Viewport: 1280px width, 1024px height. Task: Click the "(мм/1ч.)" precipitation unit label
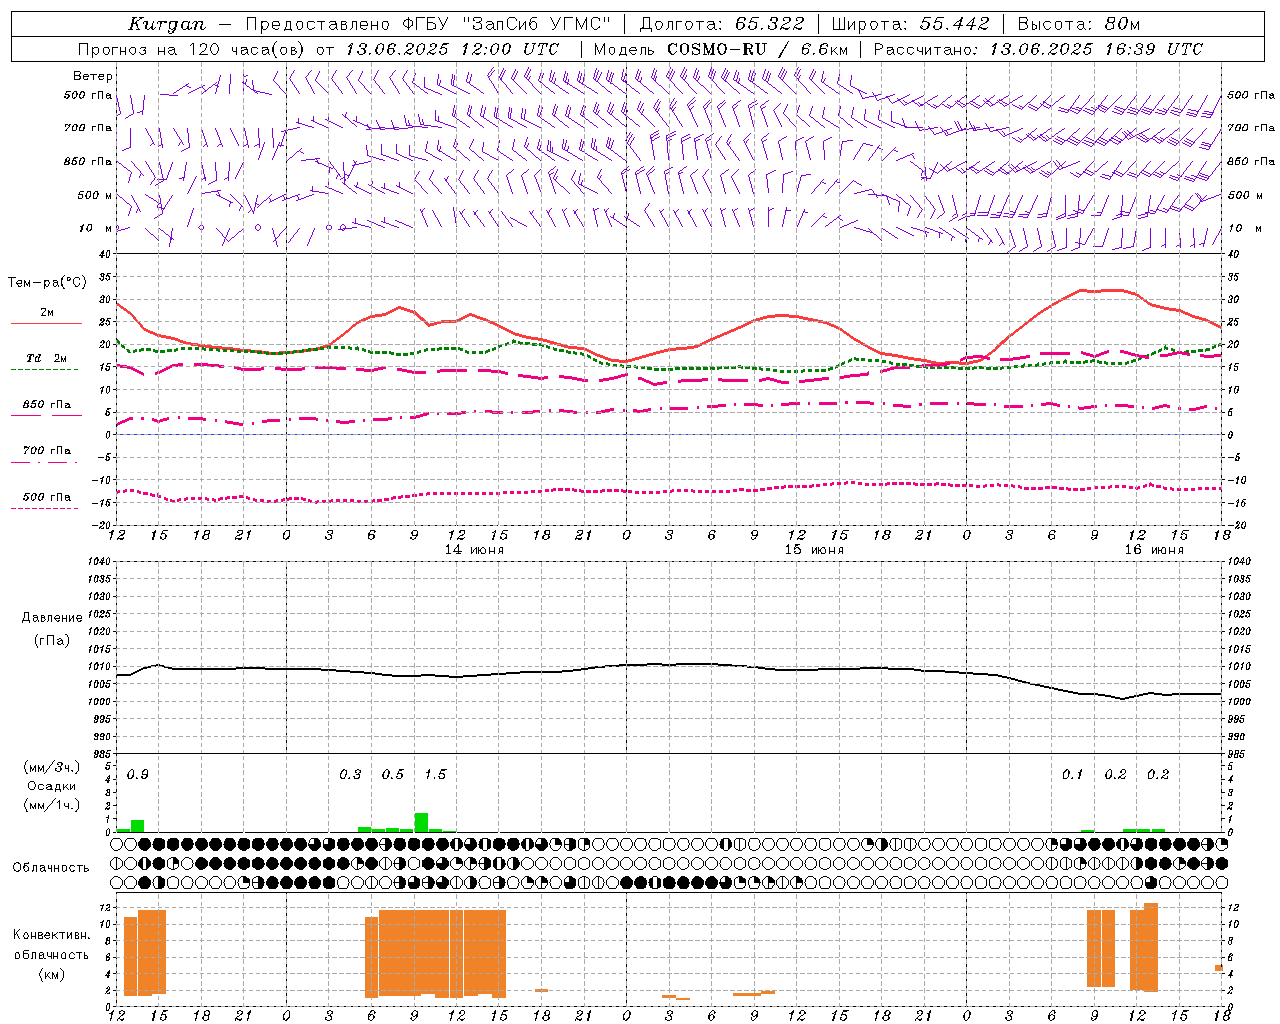click(x=51, y=805)
